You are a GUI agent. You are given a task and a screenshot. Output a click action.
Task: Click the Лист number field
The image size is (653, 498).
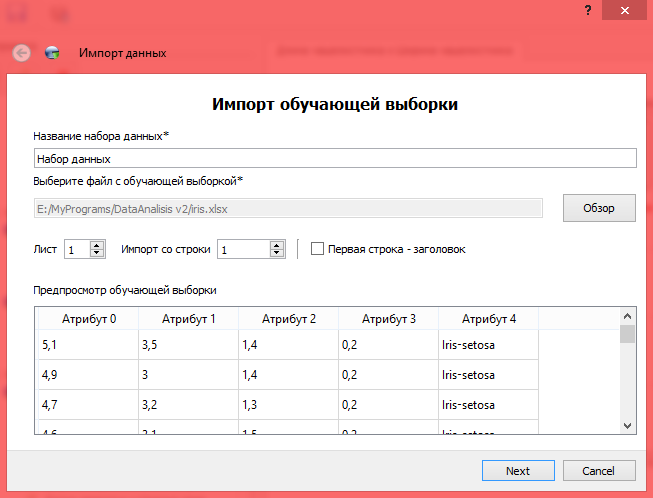(77, 249)
